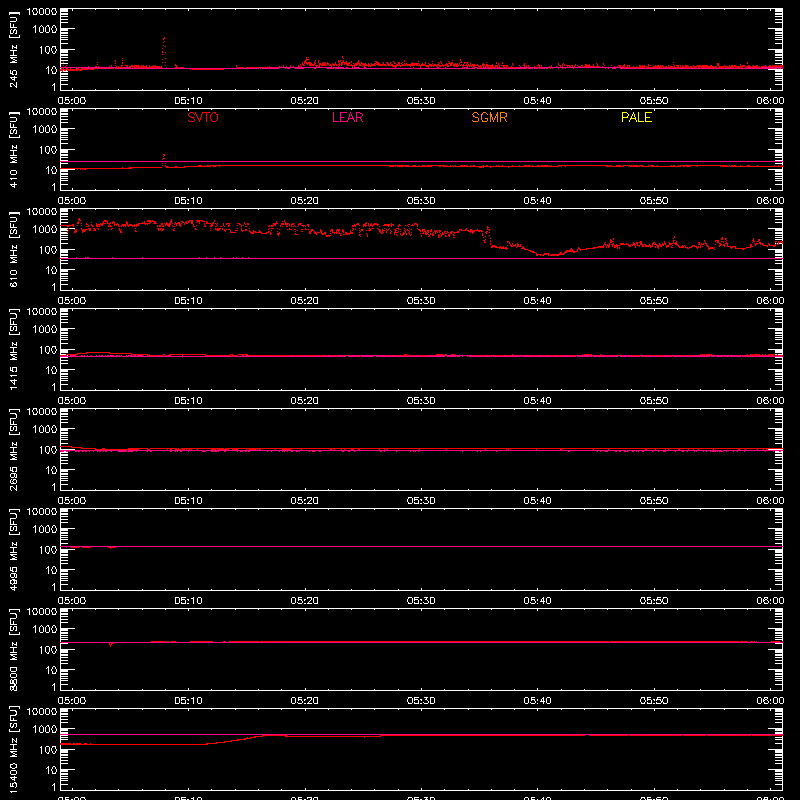
Task: Select the 610 MHz [SFU] axis label
Action: [x=13, y=249]
